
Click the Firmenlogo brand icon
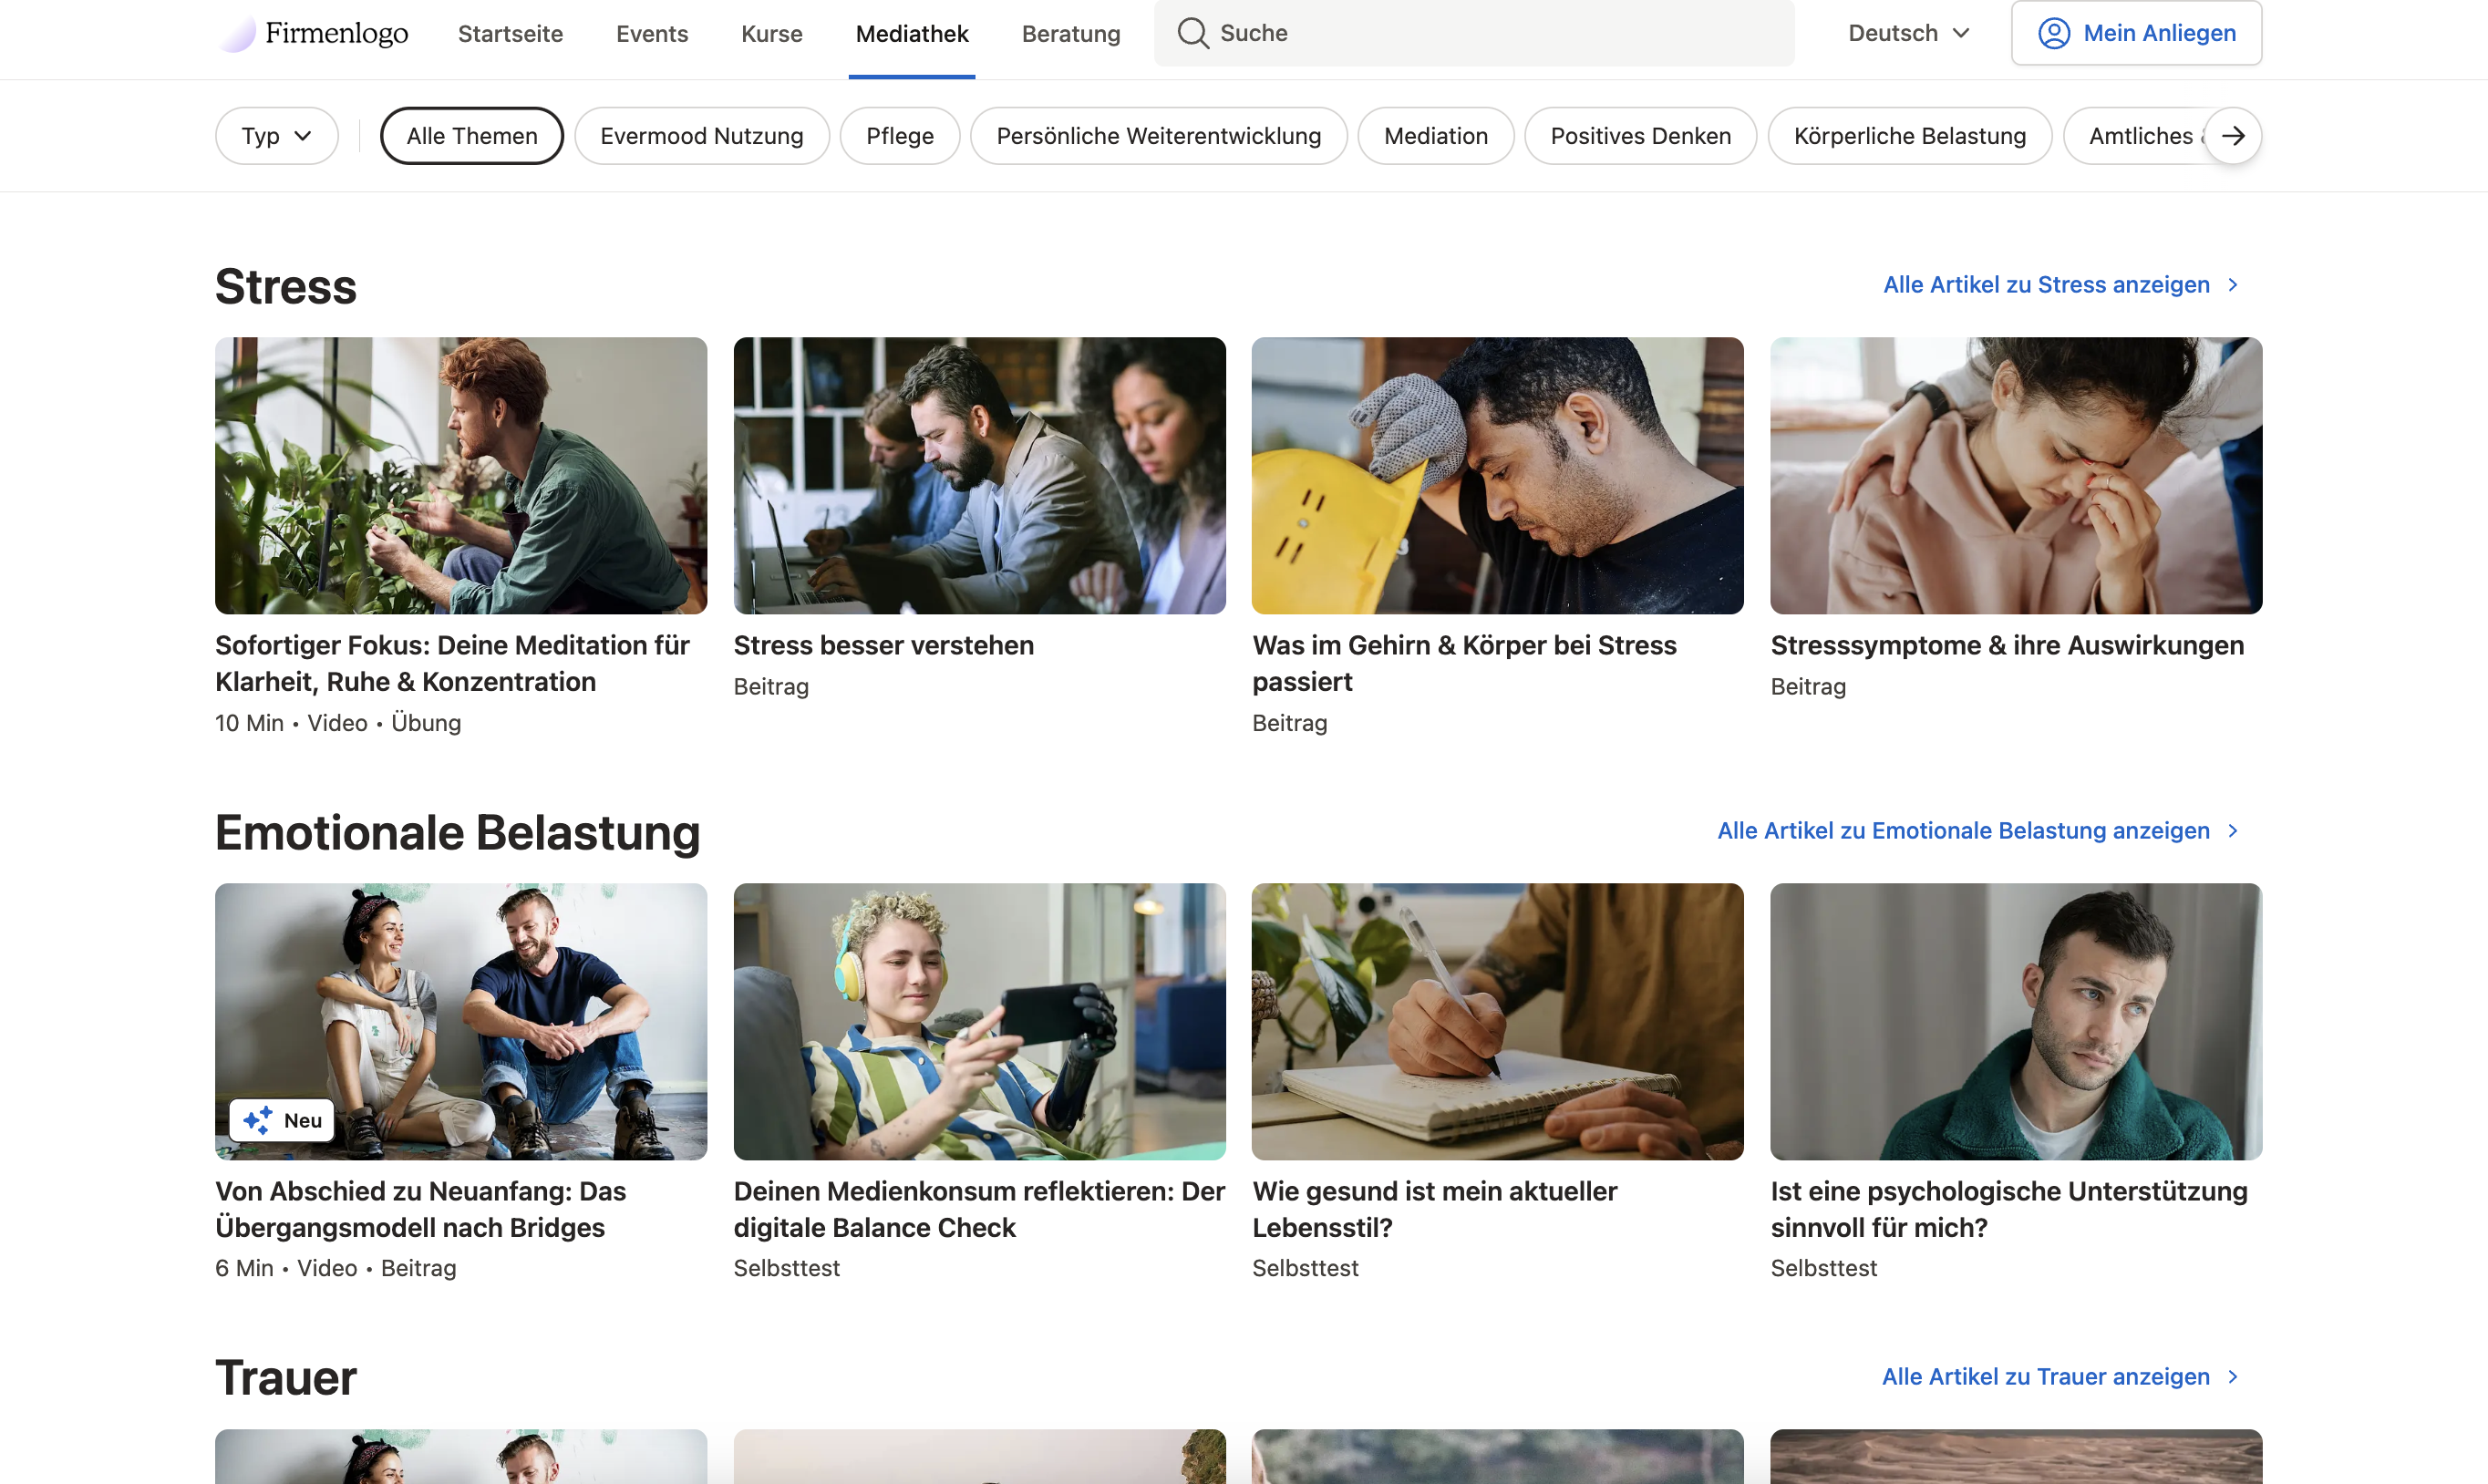[237, 34]
